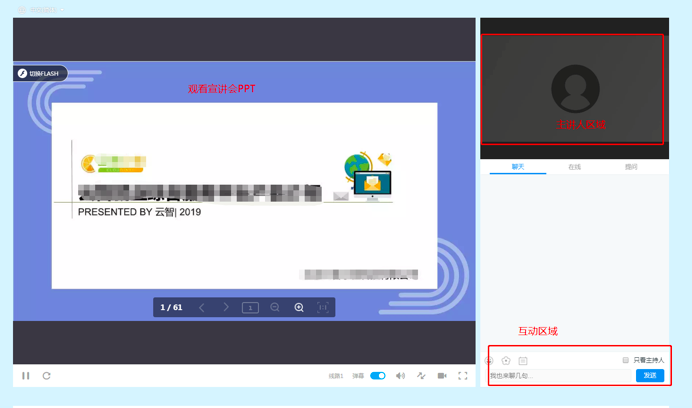
Task: Expand slide to full view in PPT toolbar
Action: 323,308
